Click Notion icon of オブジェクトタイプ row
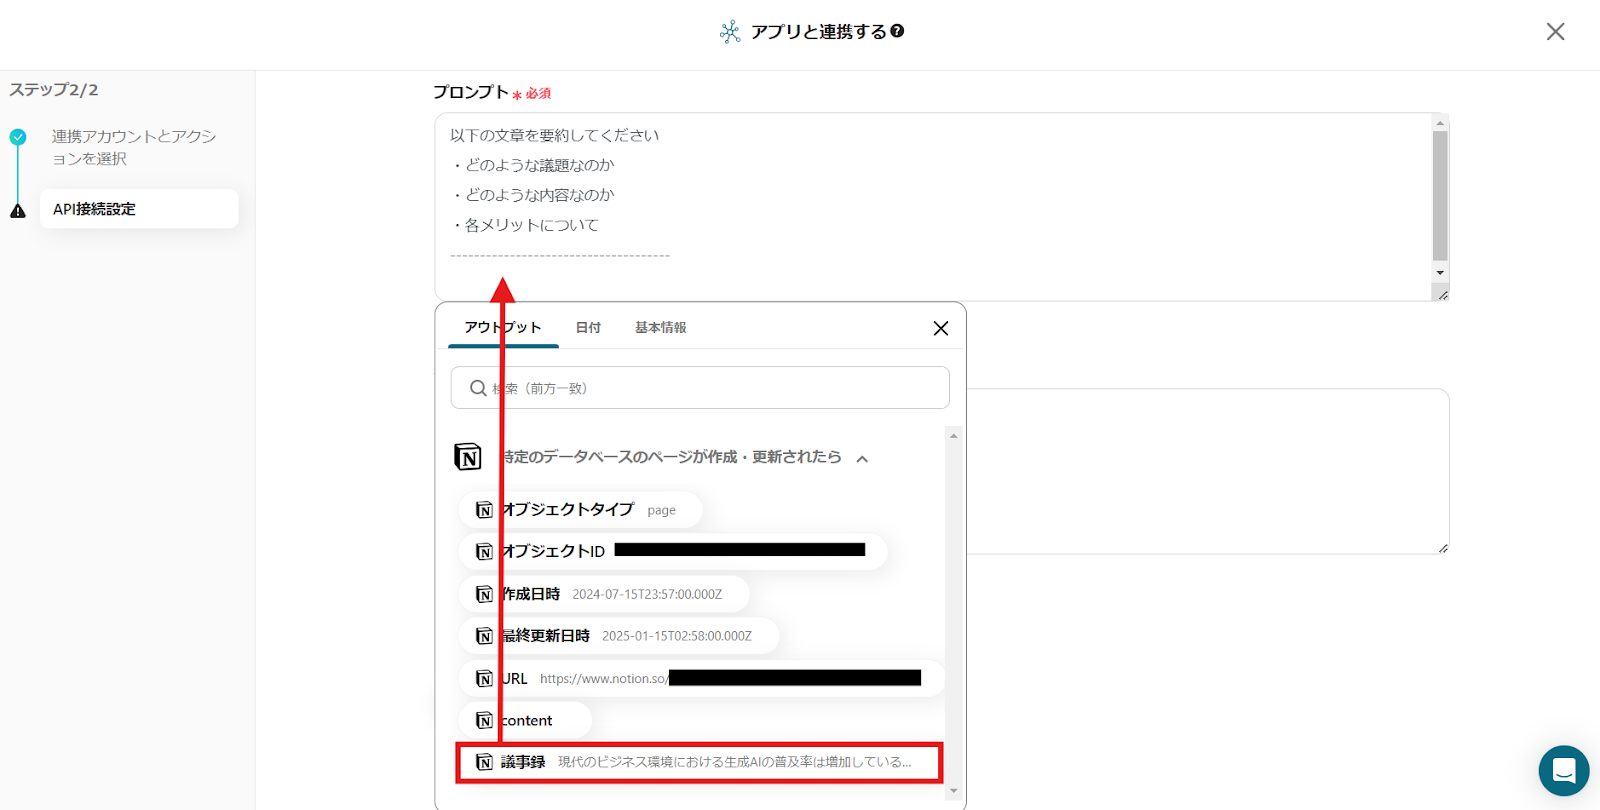Viewport: 1600px width, 810px height. [x=484, y=510]
